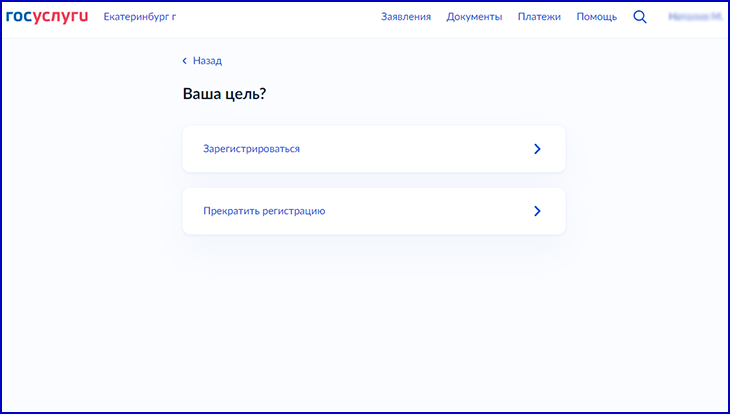
Task: Go to the Документы section
Action: (x=474, y=17)
